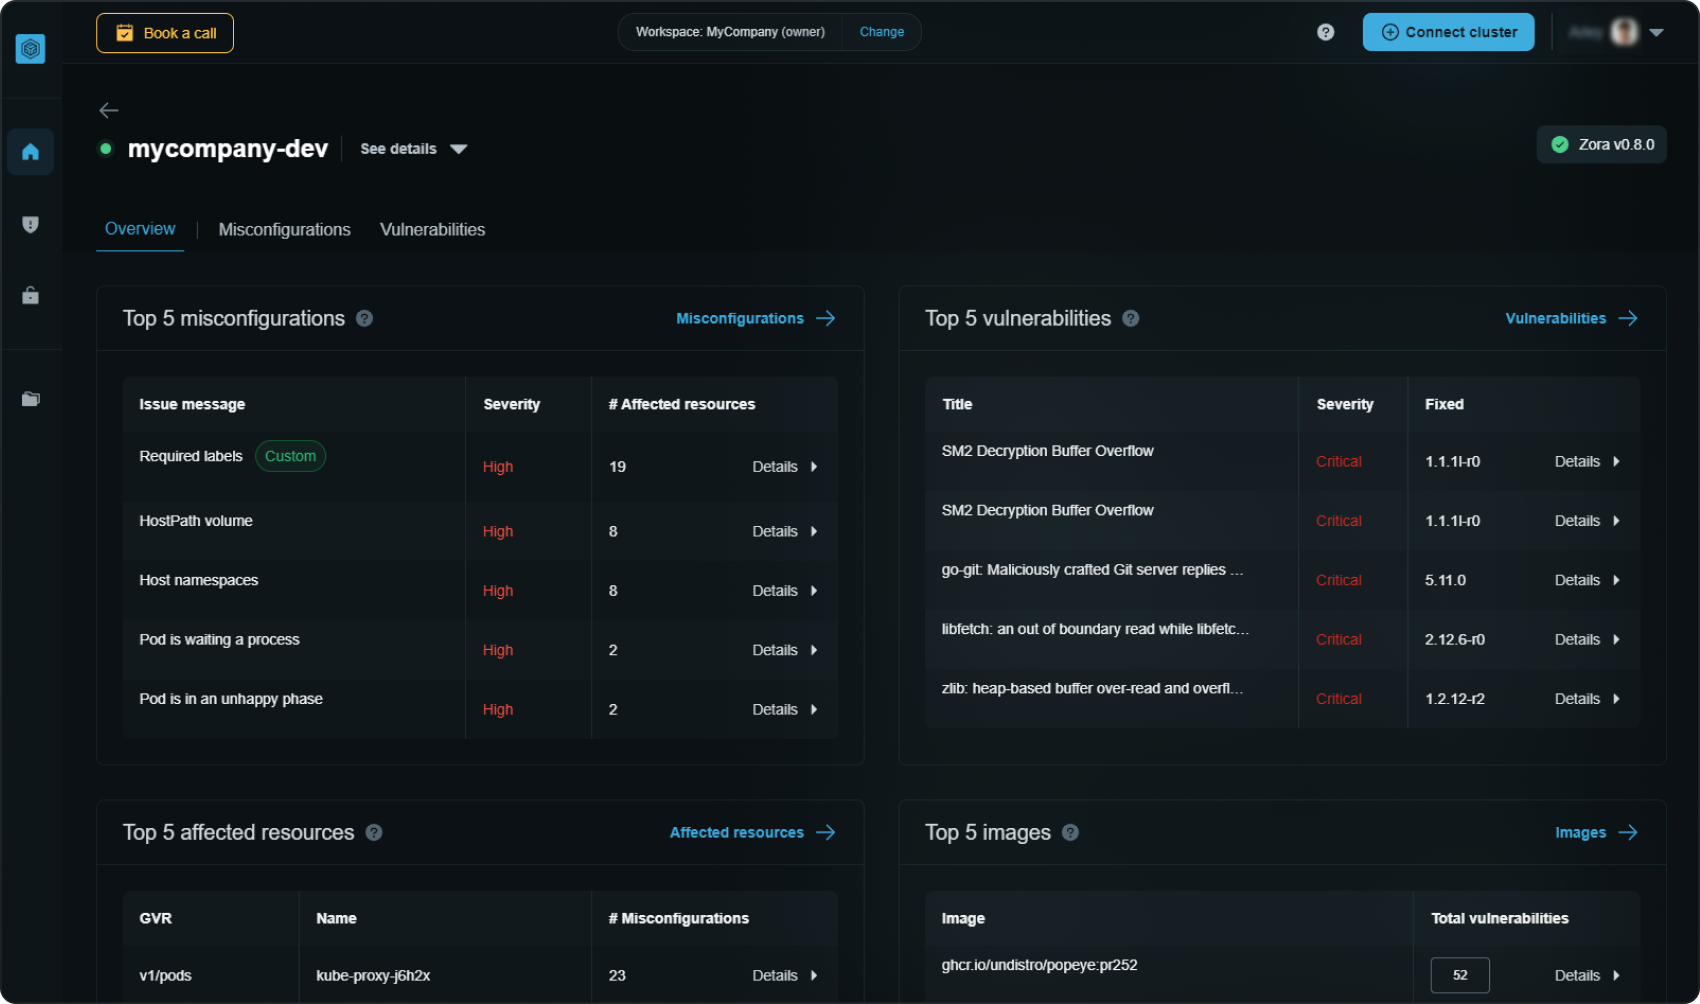
Task: Click the Connect cluster button
Action: 1448,32
